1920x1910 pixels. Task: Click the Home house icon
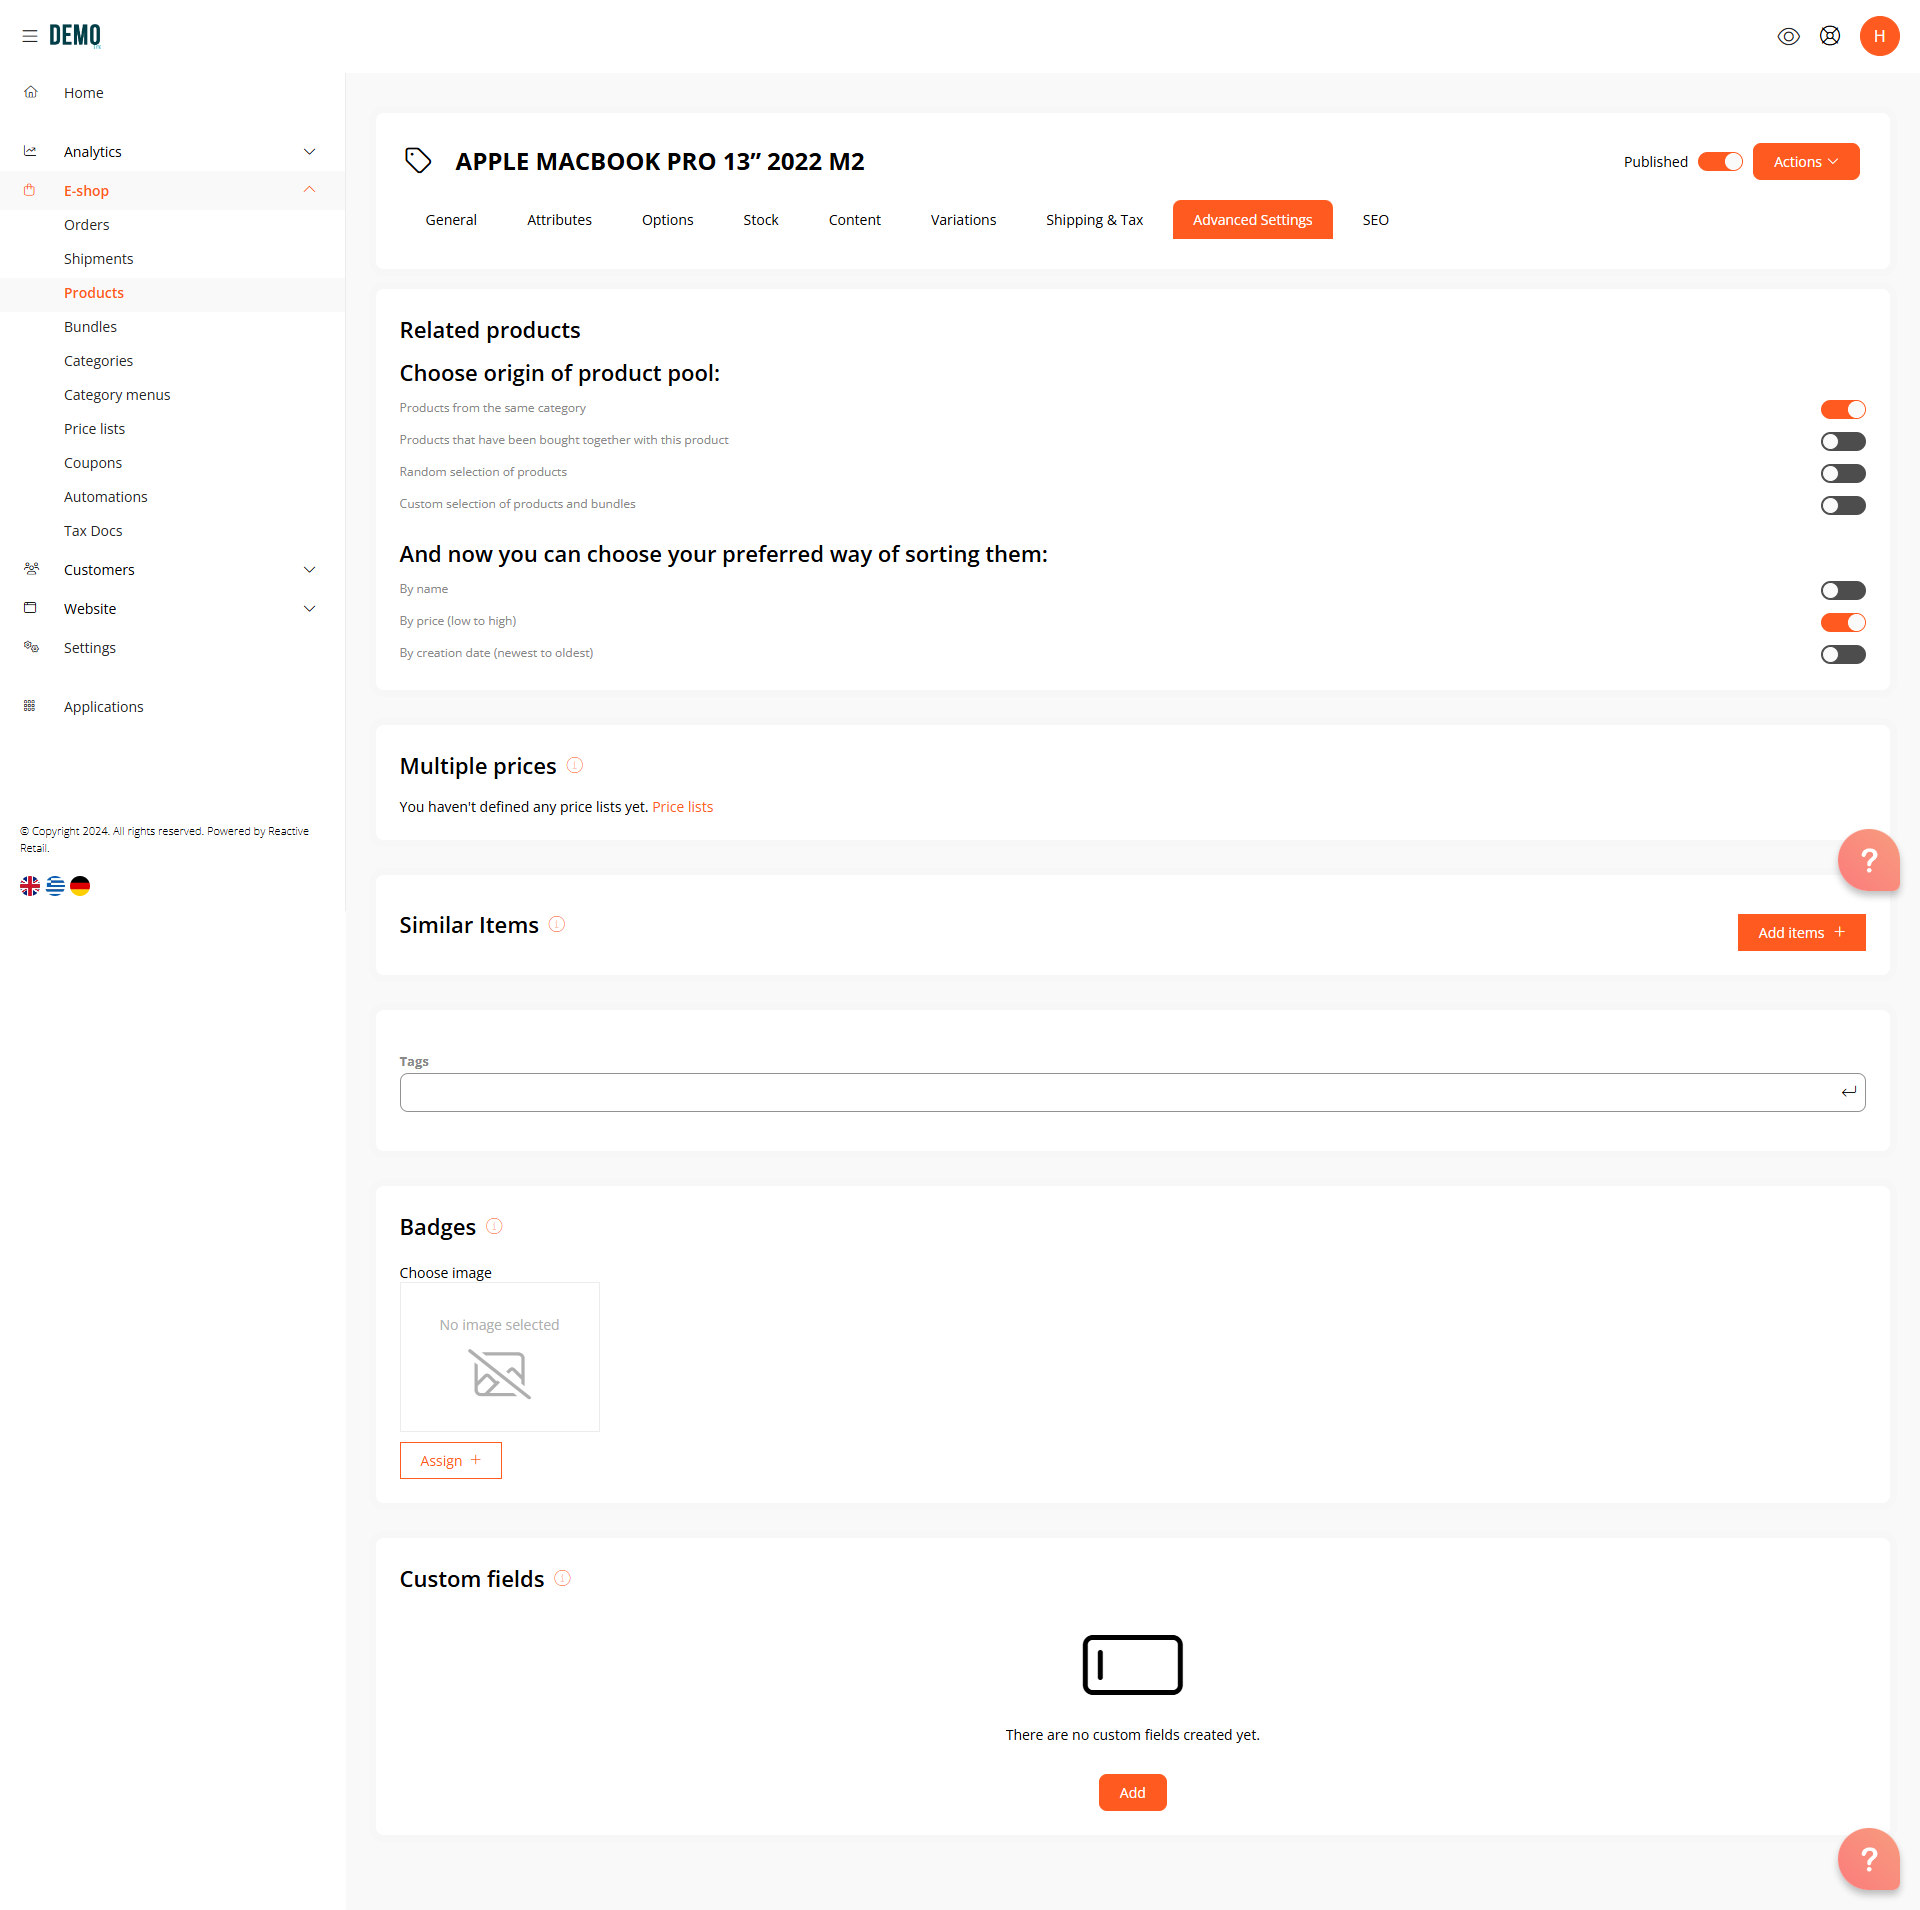(x=31, y=92)
